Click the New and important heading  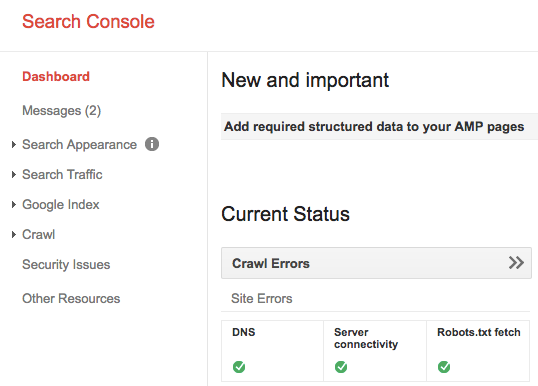[305, 80]
